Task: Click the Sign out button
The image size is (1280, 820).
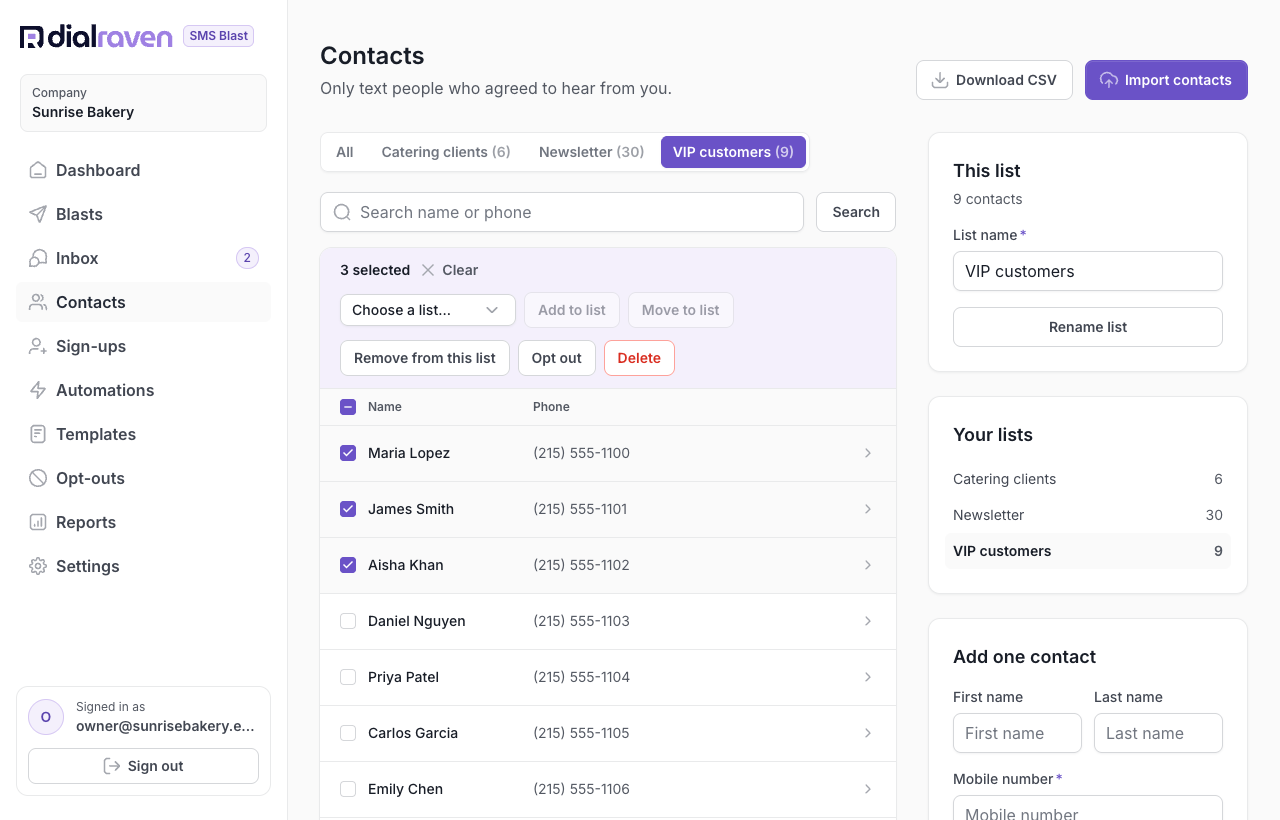Action: (x=143, y=766)
